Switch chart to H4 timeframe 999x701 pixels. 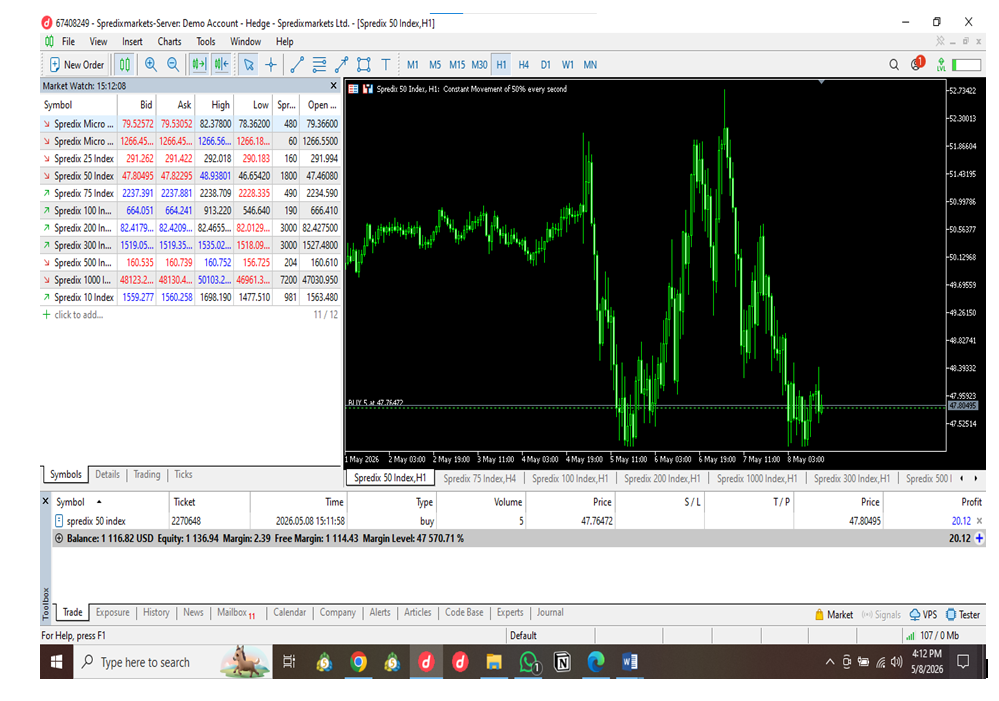click(524, 64)
